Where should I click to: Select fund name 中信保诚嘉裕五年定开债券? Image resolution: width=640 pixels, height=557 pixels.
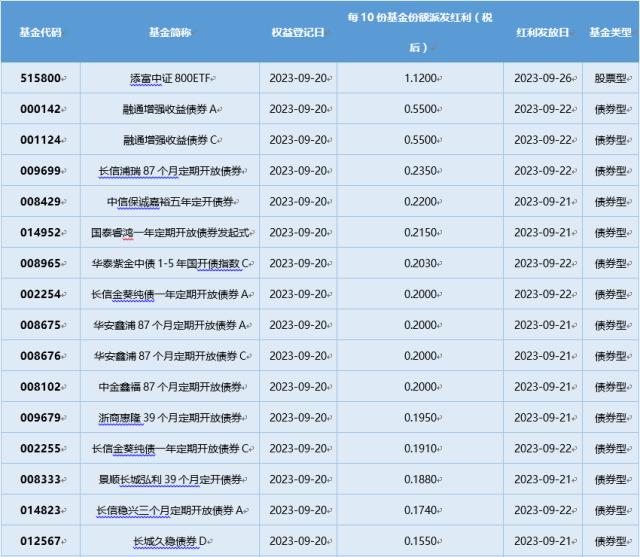170,202
